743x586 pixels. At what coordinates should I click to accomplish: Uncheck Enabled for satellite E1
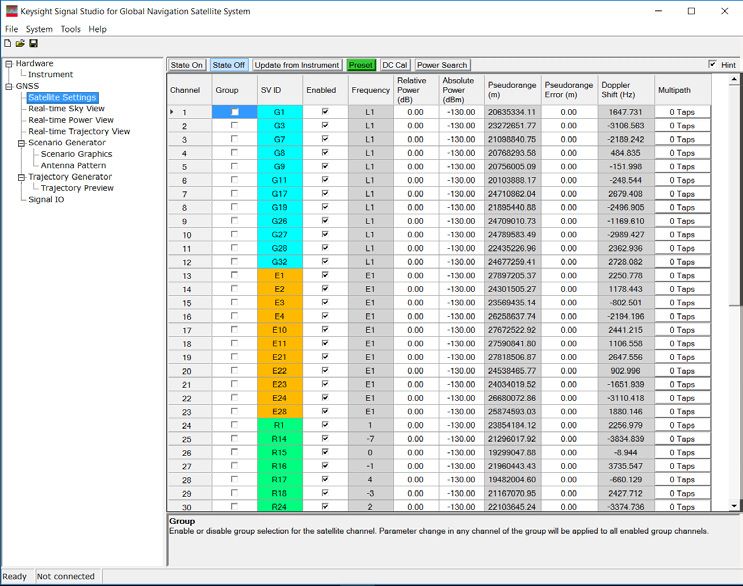click(x=325, y=275)
